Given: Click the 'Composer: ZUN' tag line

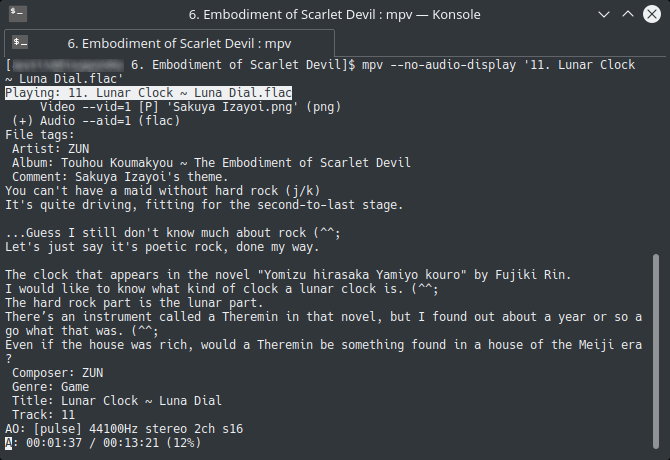Looking at the screenshot, I should coord(57,373).
